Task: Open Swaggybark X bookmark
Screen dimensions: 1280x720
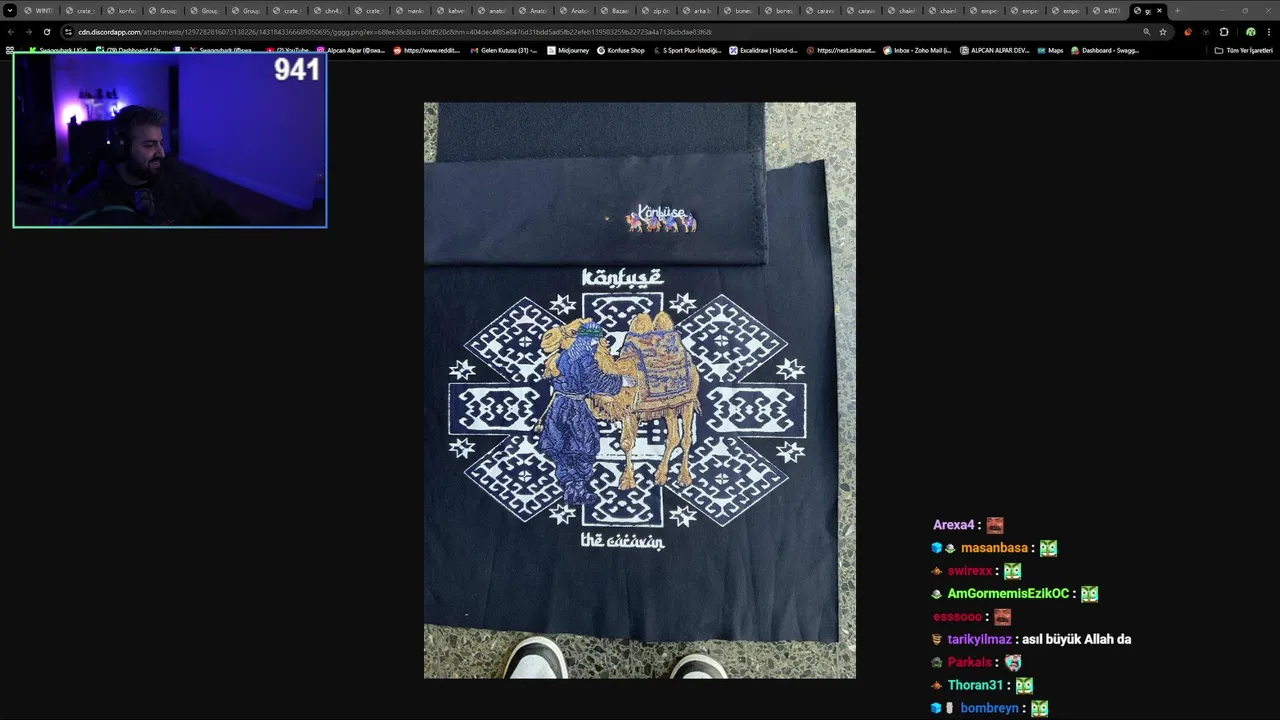Action: tap(220, 50)
